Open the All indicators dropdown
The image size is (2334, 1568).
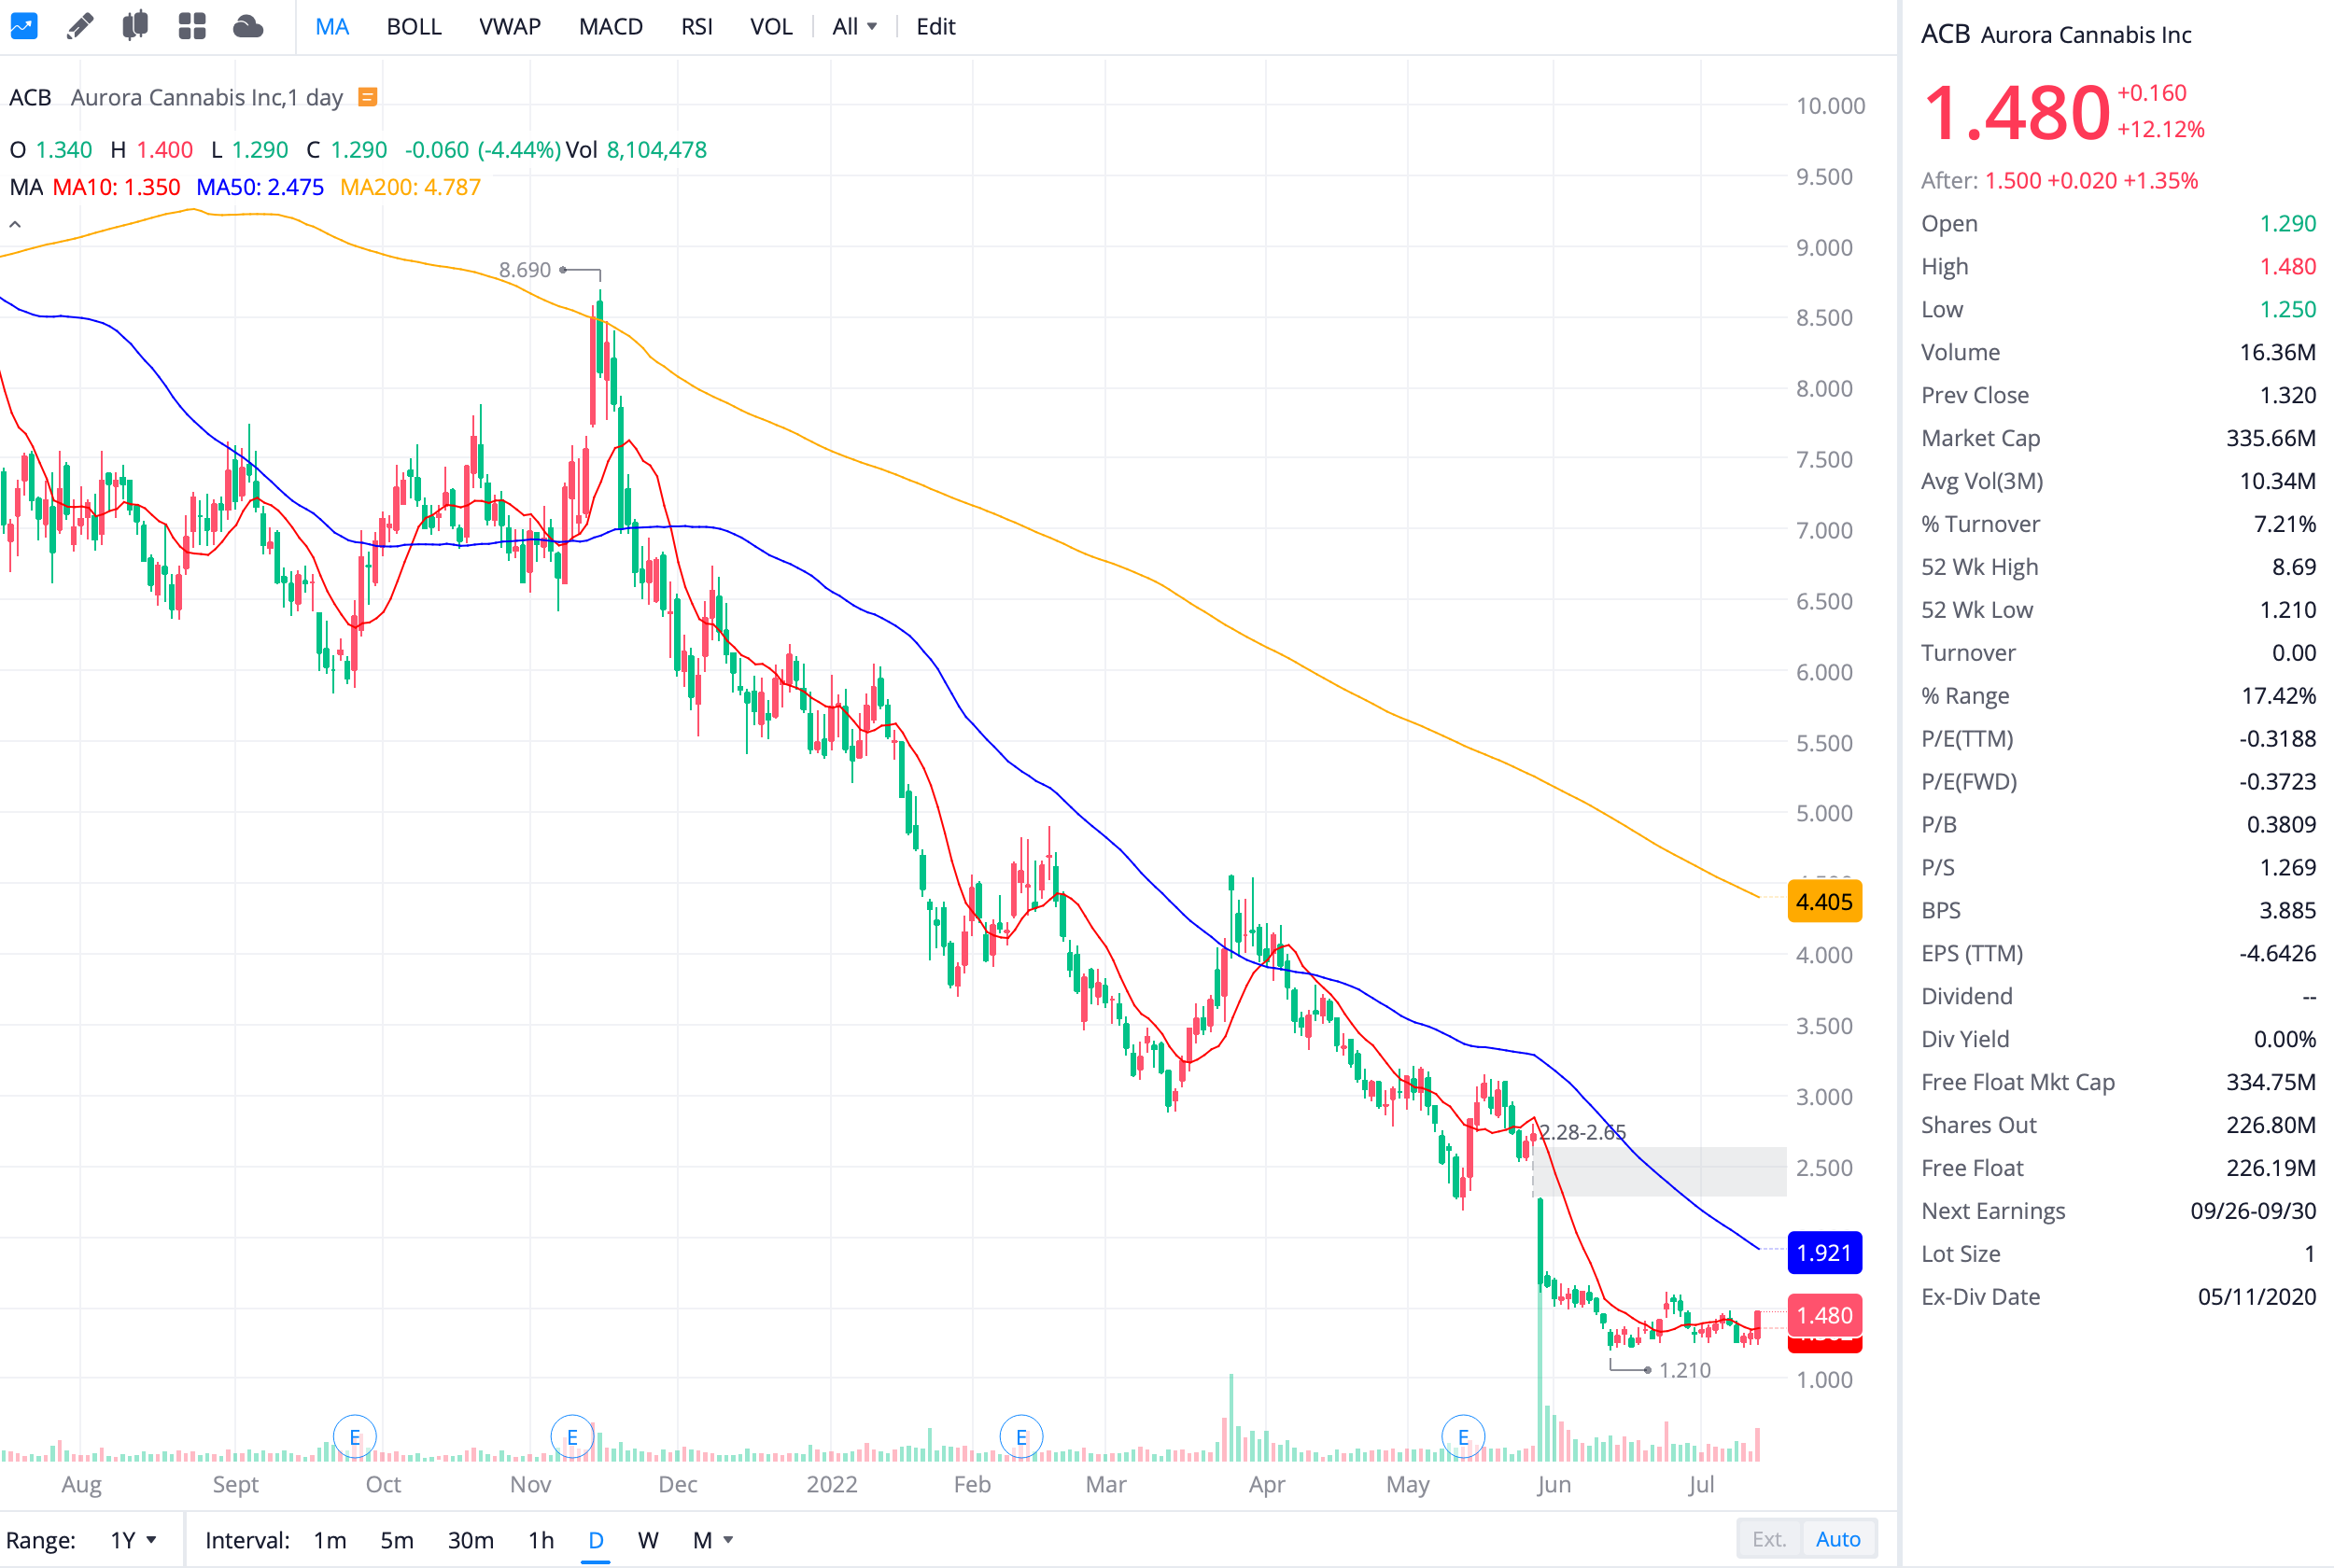[x=854, y=27]
